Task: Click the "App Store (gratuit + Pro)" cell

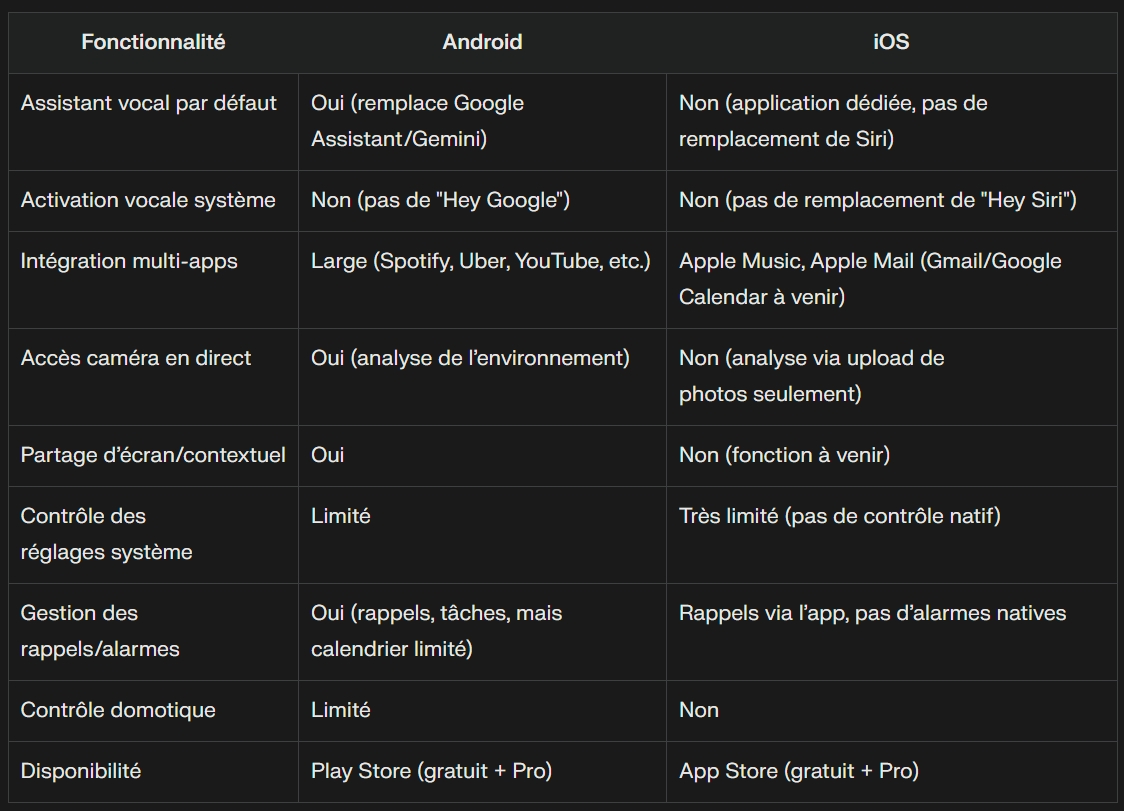Action: point(798,771)
